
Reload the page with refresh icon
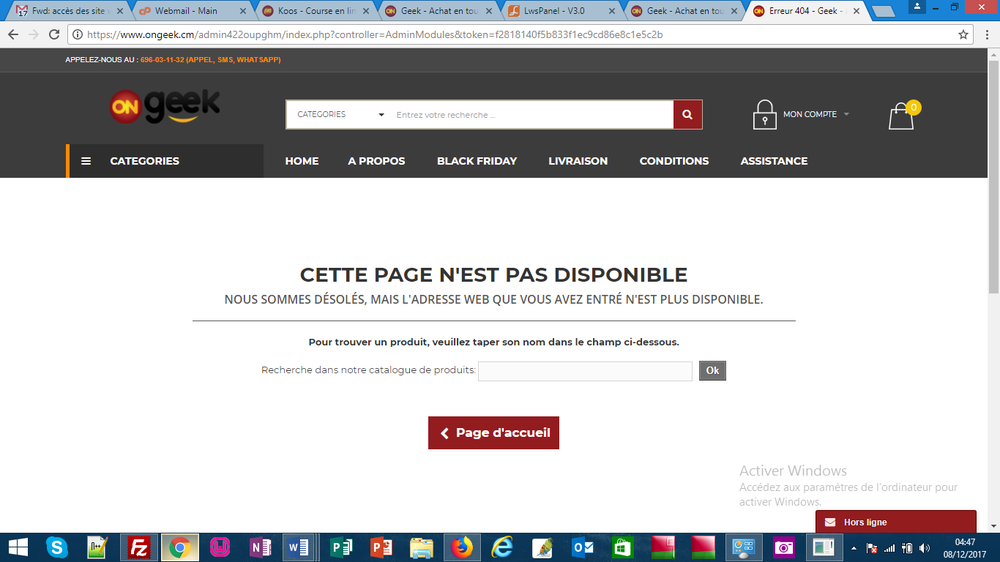pos(54,34)
